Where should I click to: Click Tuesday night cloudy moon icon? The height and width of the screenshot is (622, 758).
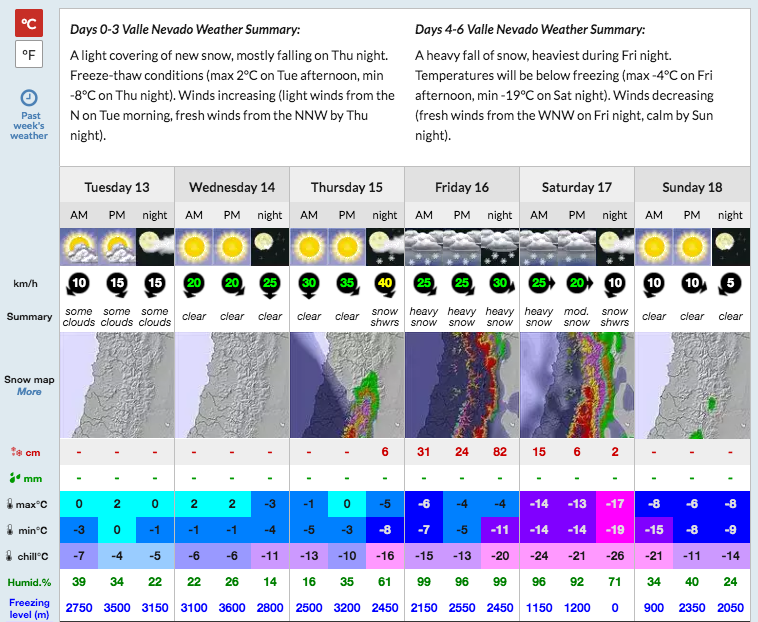pos(155,247)
